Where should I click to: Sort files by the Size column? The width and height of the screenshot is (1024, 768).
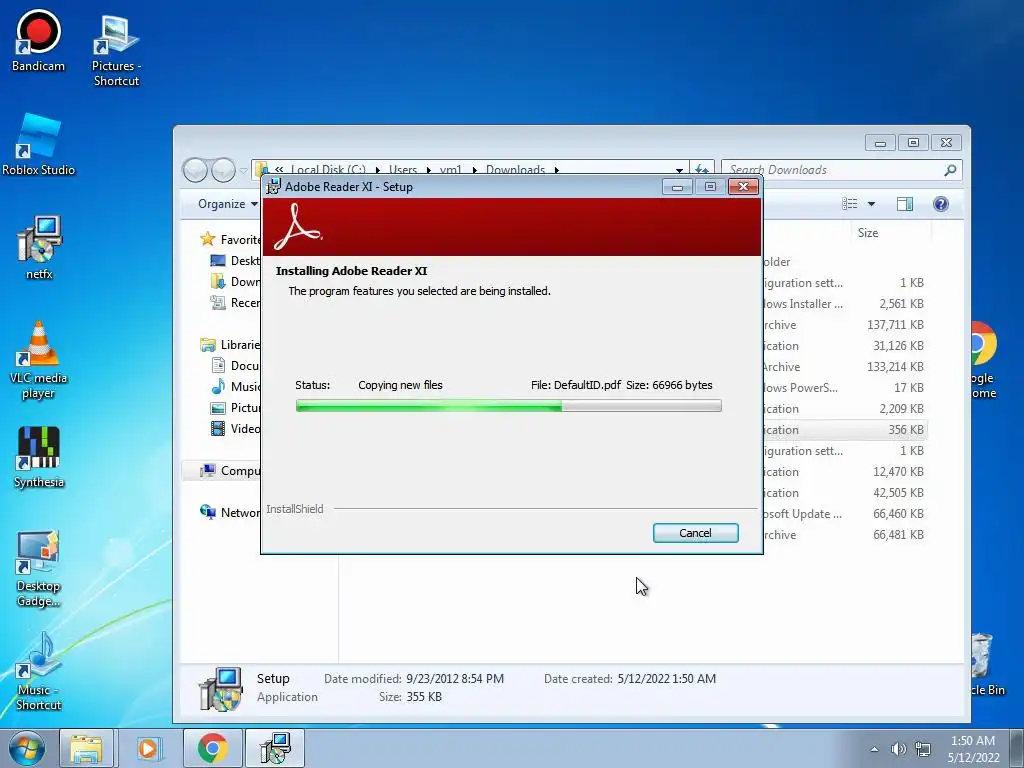pyautogui.click(x=868, y=233)
